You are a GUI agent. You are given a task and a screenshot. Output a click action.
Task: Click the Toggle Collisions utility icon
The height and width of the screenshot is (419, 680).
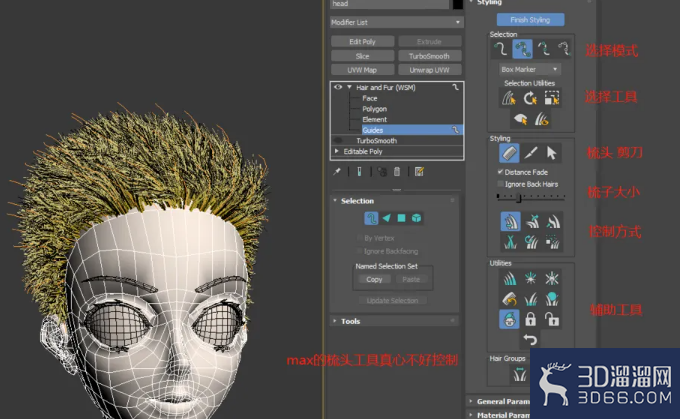(x=552, y=299)
